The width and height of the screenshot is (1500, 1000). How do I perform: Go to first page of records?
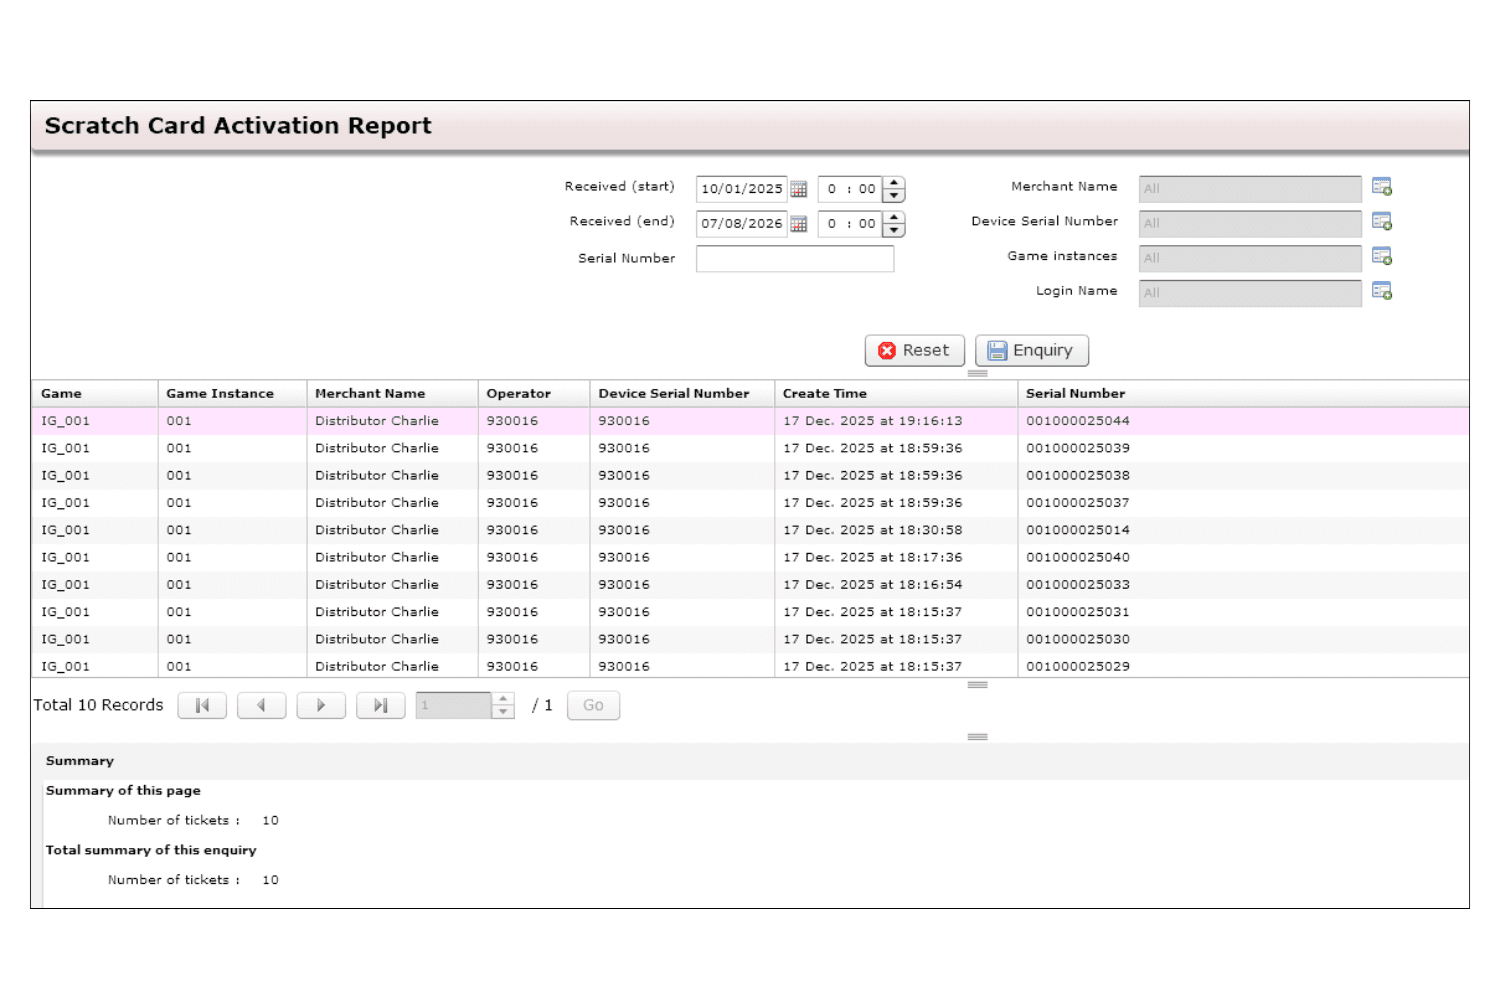[x=202, y=705]
